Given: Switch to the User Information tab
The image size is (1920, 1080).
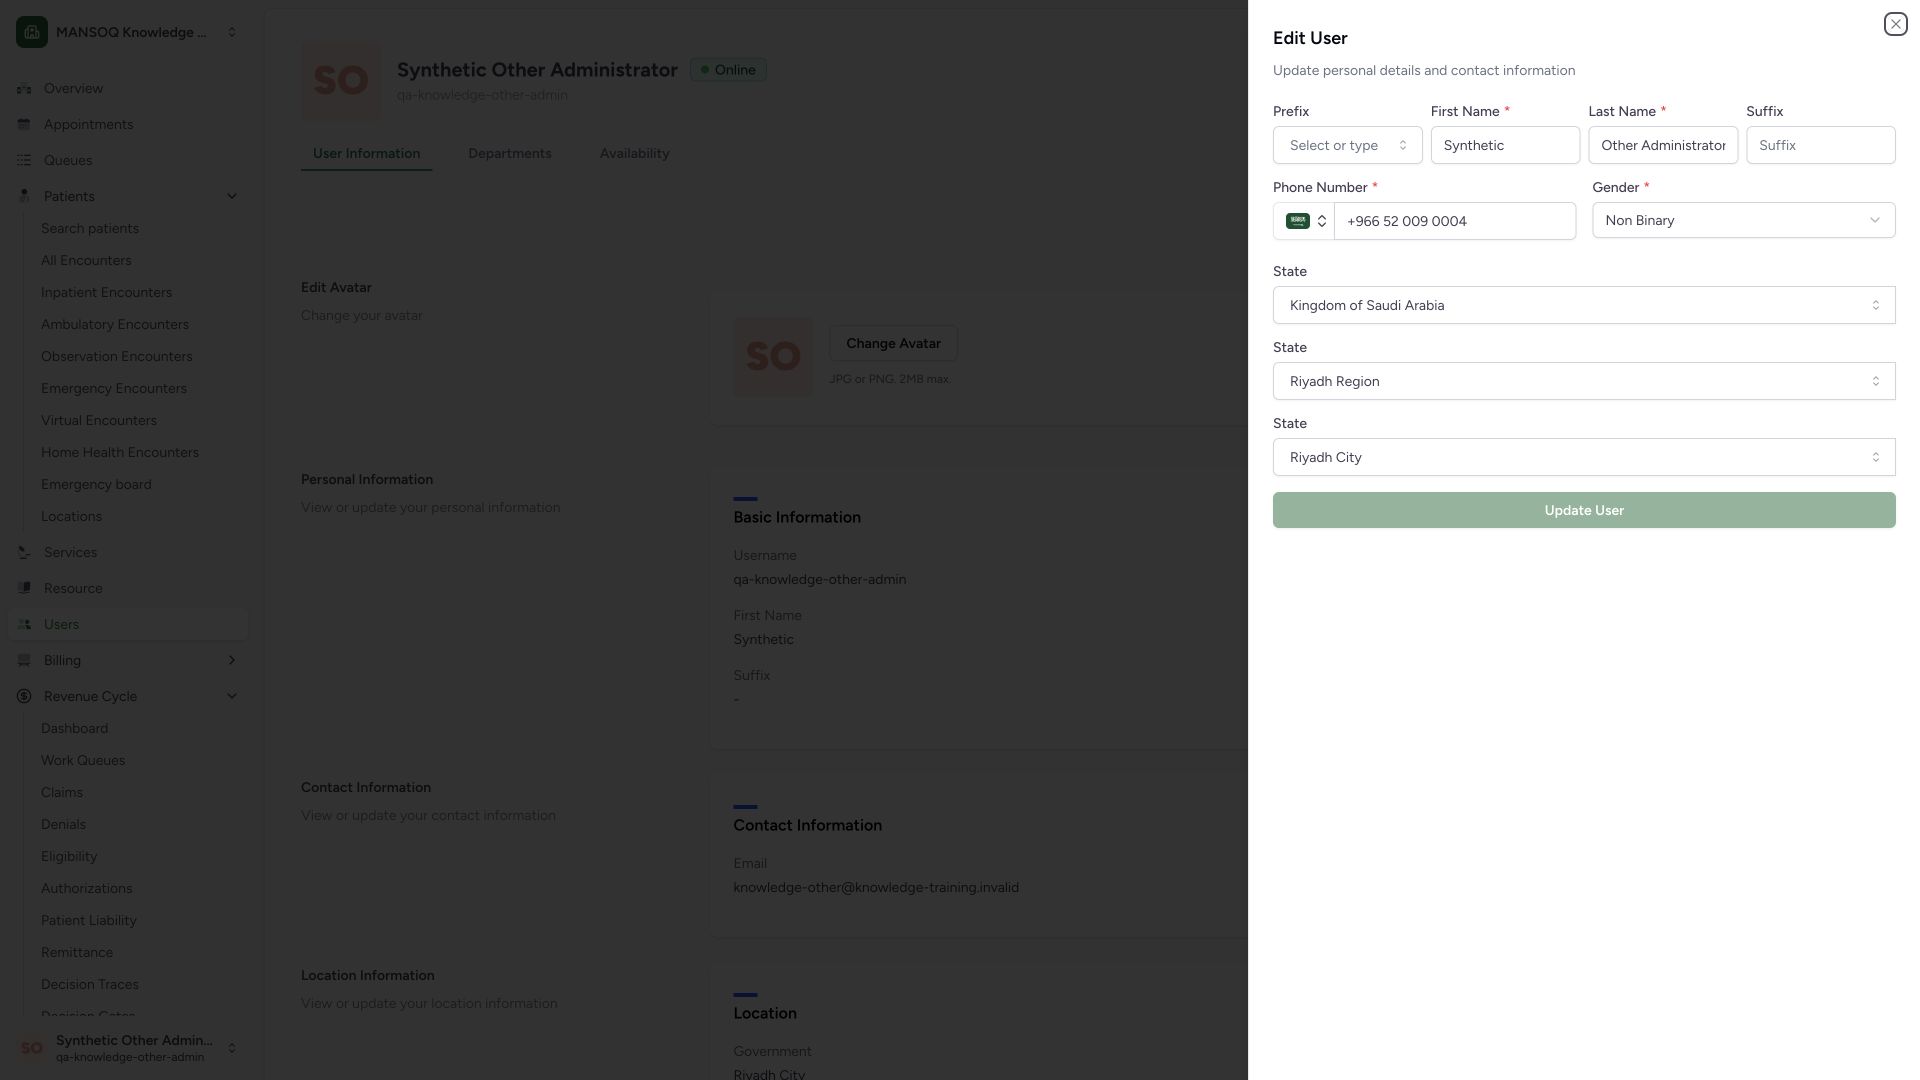Looking at the screenshot, I should 366,153.
